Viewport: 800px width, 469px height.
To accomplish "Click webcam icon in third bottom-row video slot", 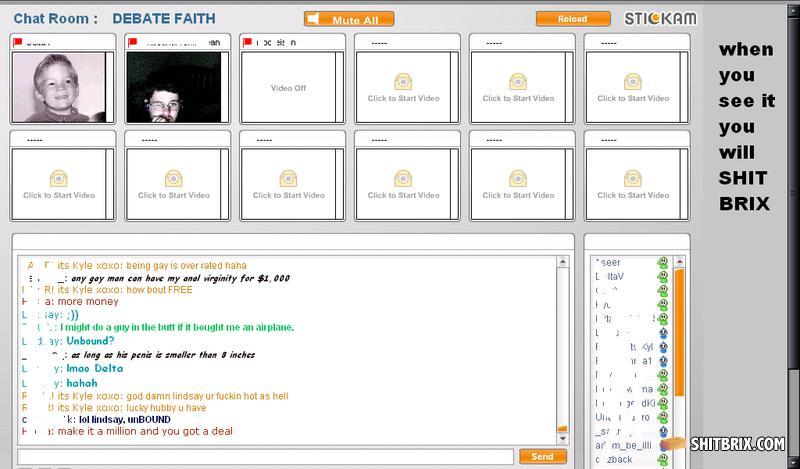I will (x=288, y=179).
